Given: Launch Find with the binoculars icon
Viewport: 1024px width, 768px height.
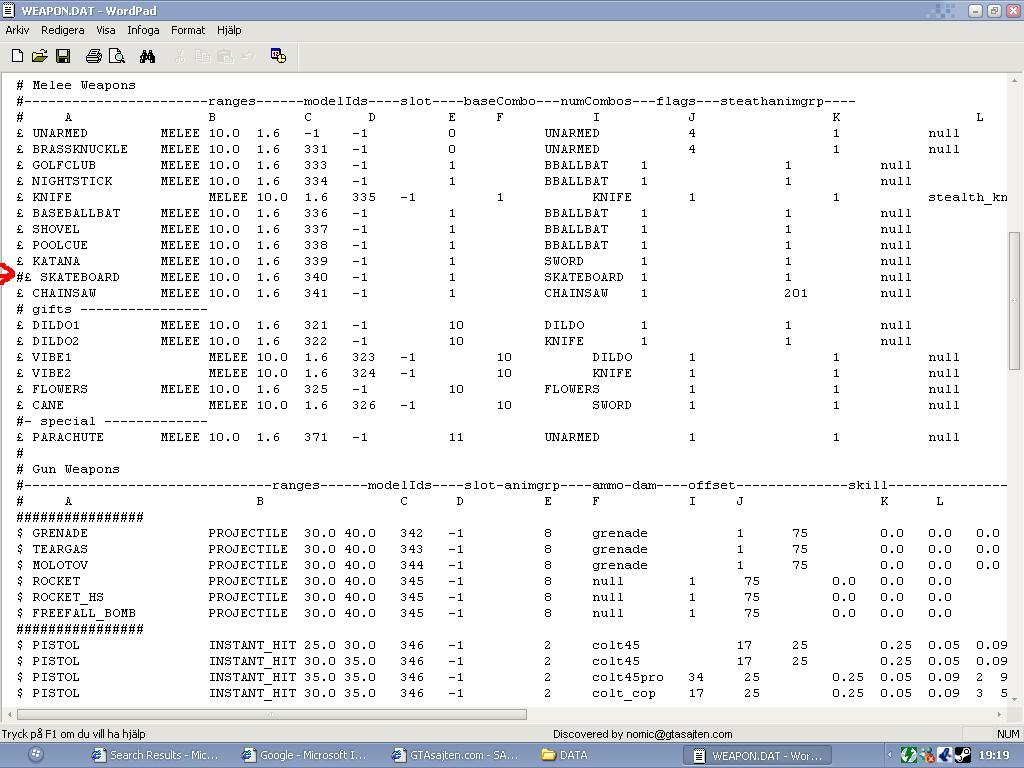Looking at the screenshot, I should pyautogui.click(x=148, y=56).
